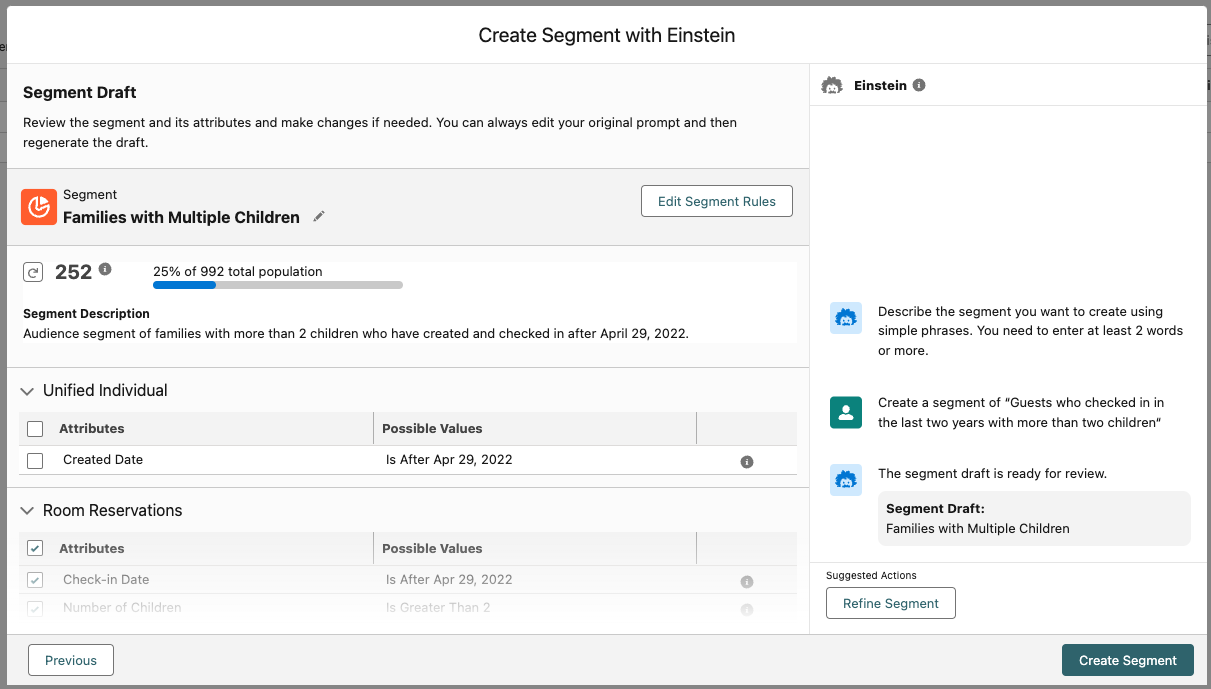
Task: Collapse the Unified Individual section
Action: [x=27, y=391]
